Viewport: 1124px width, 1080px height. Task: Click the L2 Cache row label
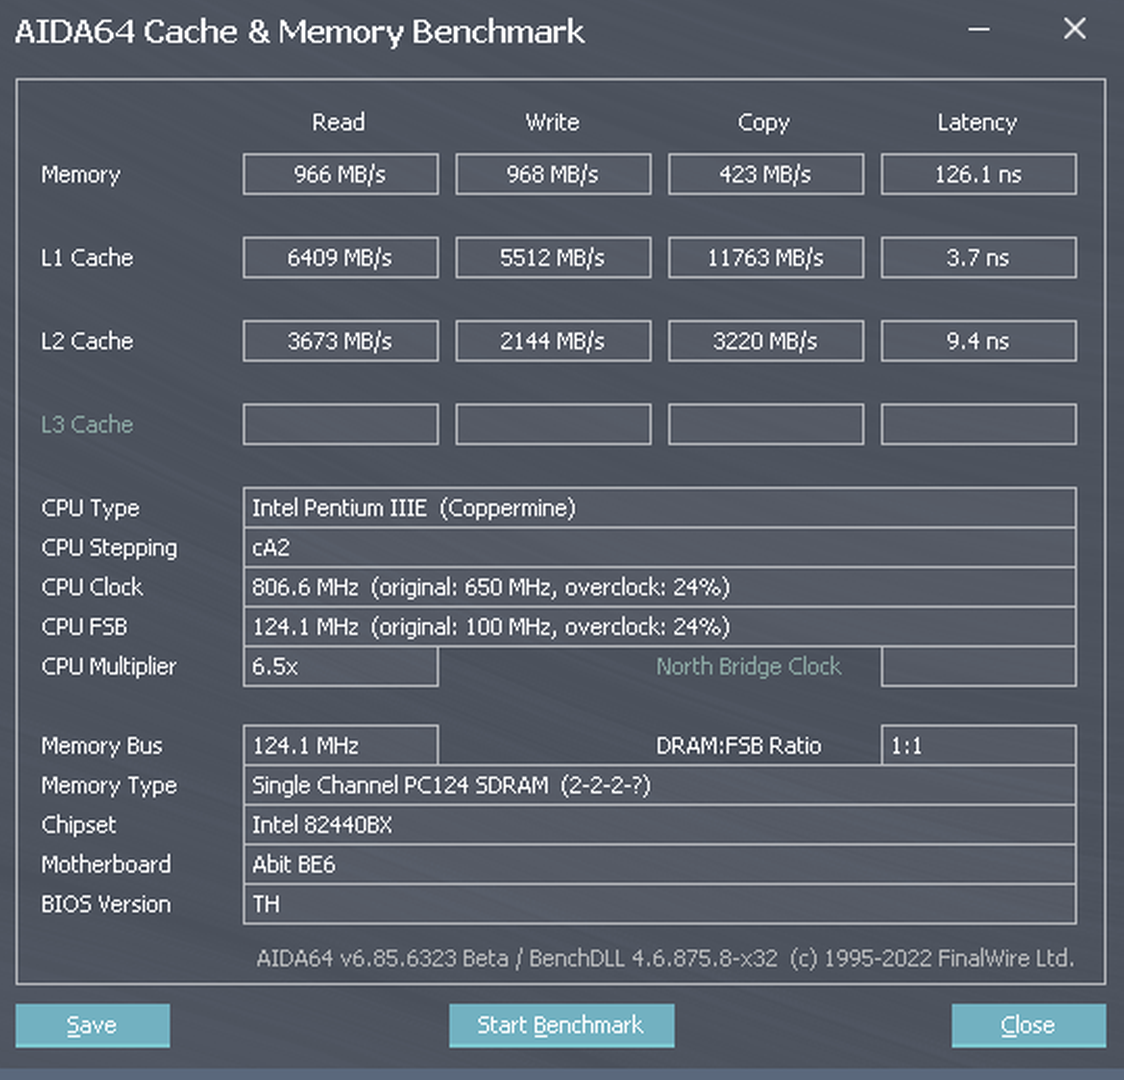[x=87, y=341]
